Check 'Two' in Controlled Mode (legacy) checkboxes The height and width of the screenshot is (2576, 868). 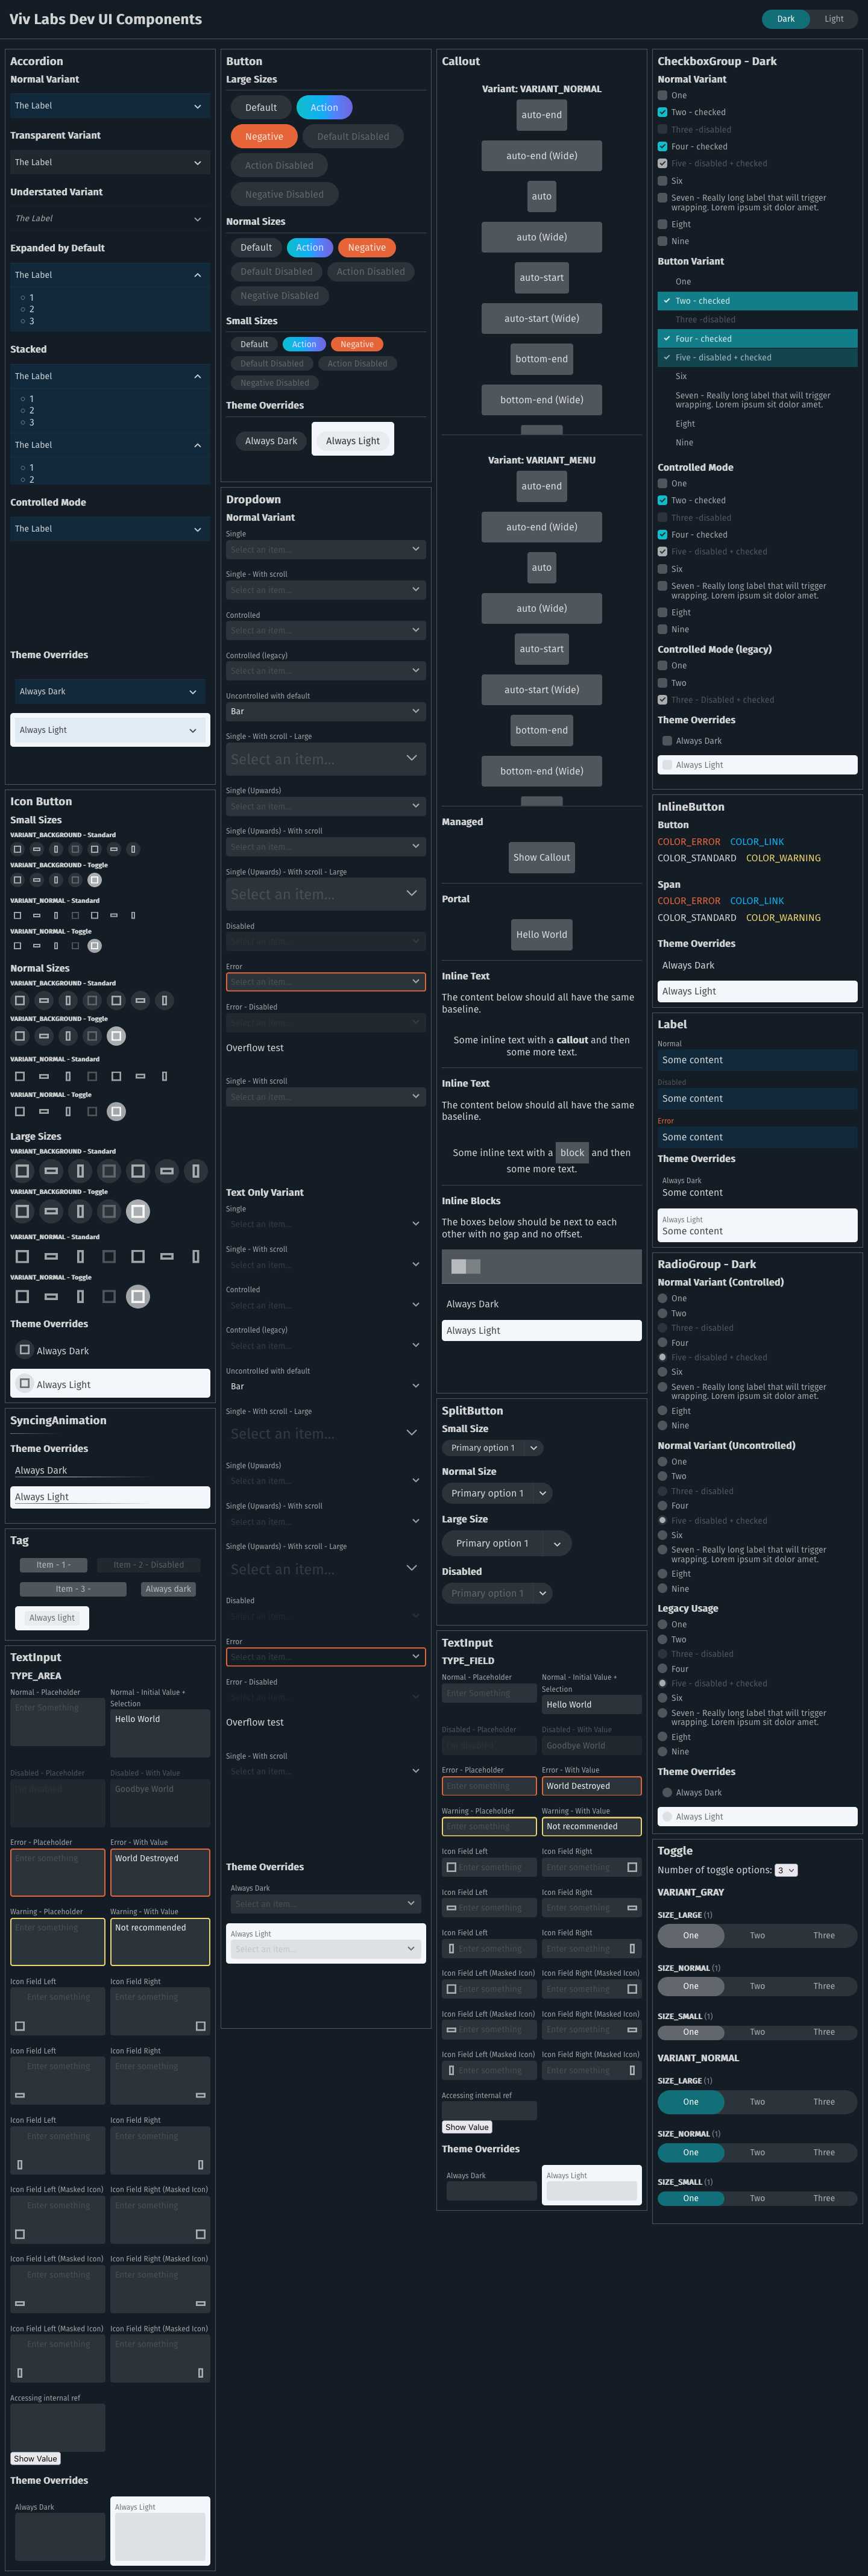pyautogui.click(x=662, y=683)
